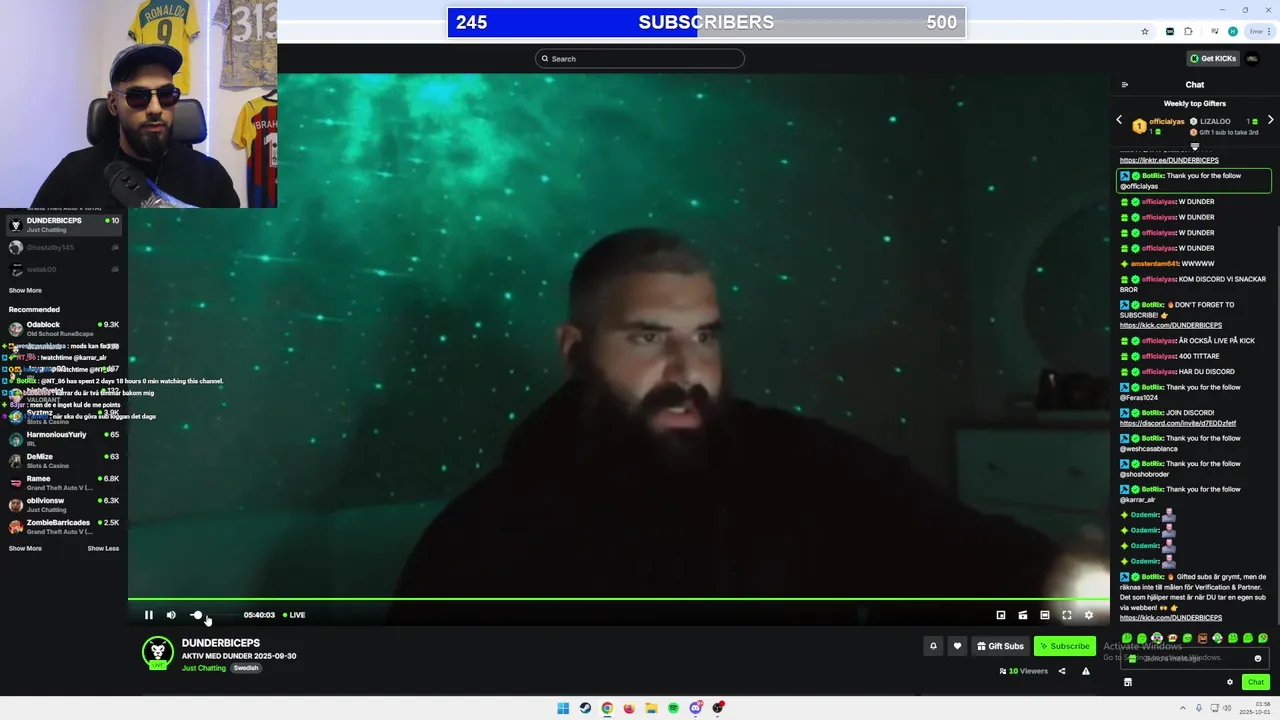The image size is (1280, 720).
Task: Click the Kick search field
Action: point(640,59)
